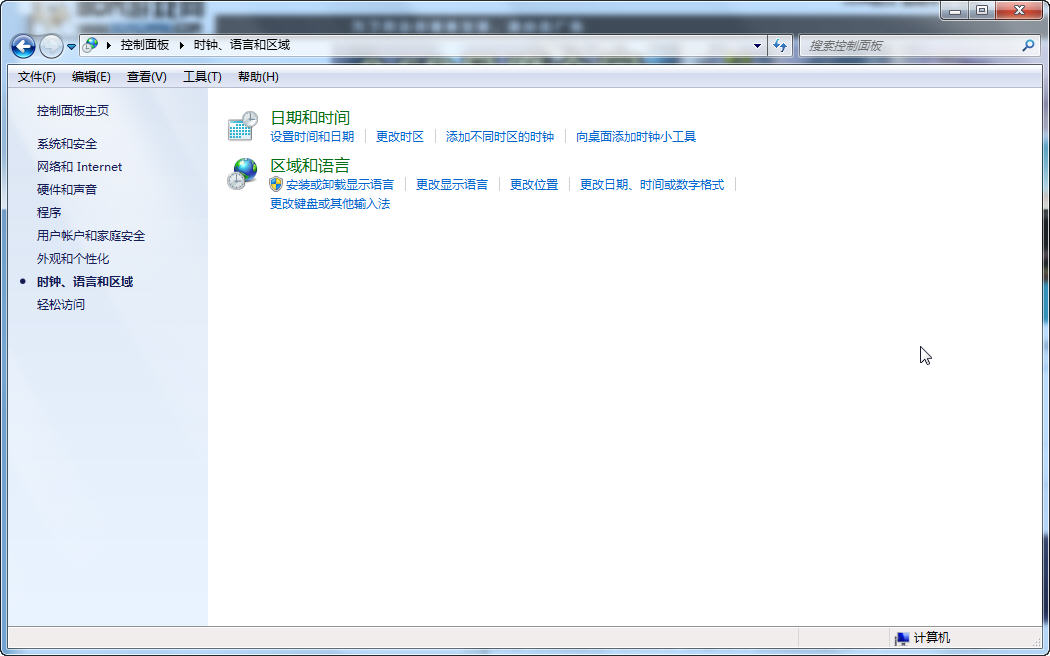This screenshot has height=656, width=1050.
Task: Click 更改键盘或其他输入法 link
Action: tap(329, 203)
